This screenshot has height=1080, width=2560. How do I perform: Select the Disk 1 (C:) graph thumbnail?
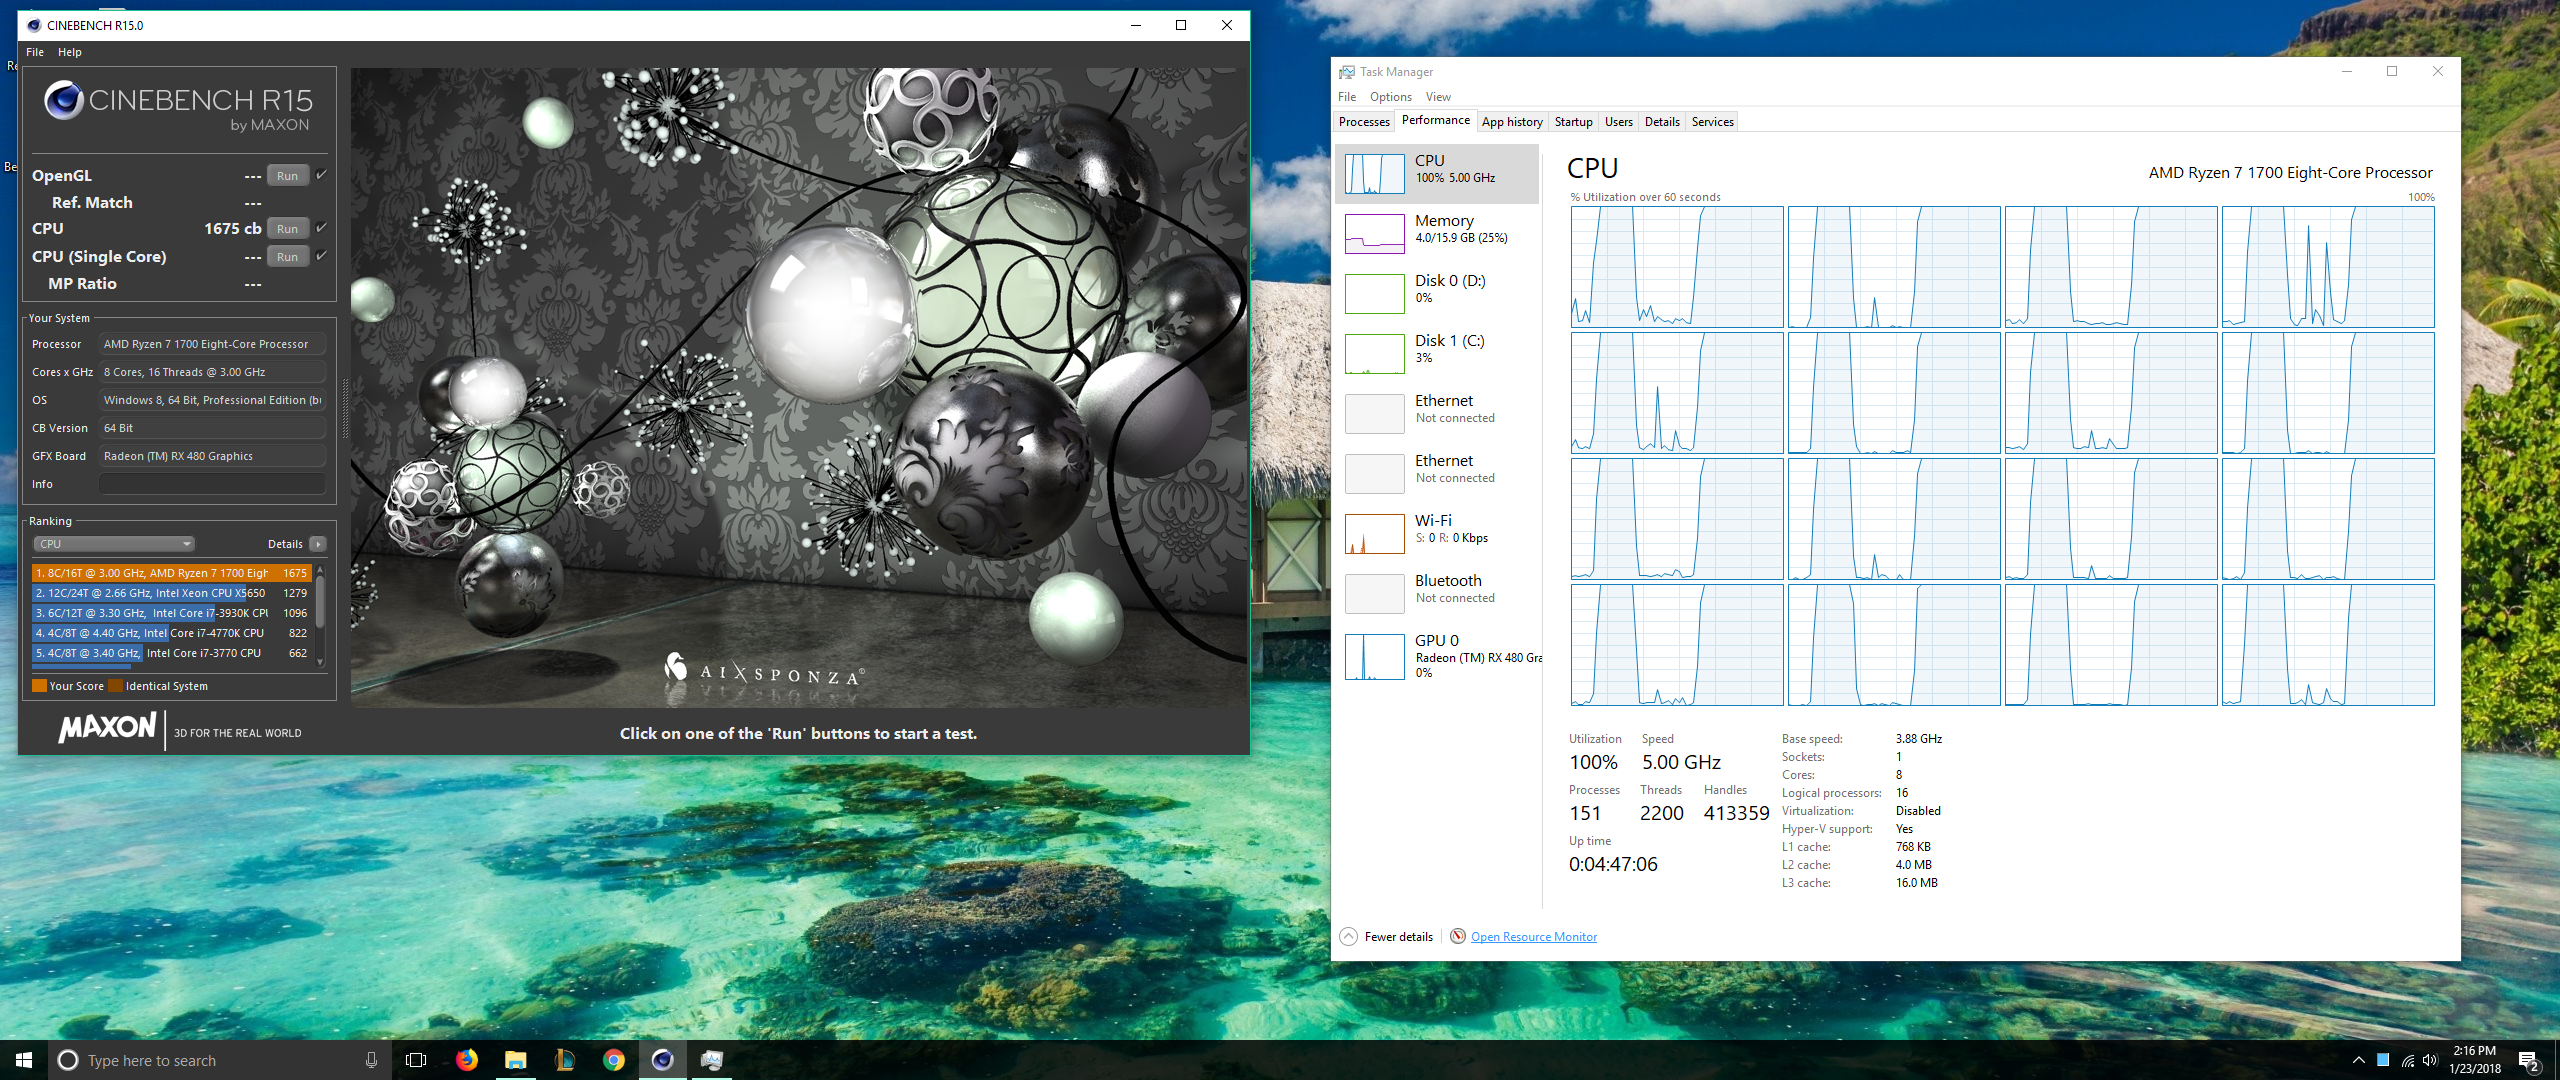click(x=1375, y=354)
